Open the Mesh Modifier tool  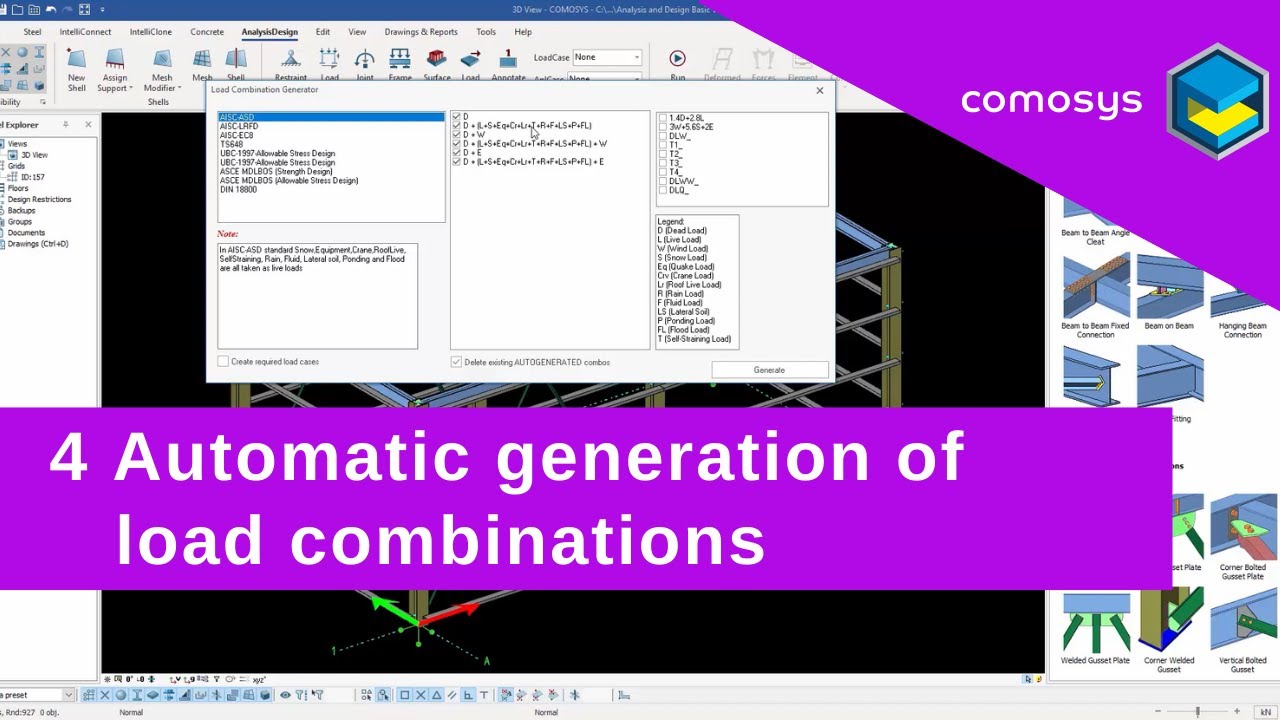pos(162,69)
